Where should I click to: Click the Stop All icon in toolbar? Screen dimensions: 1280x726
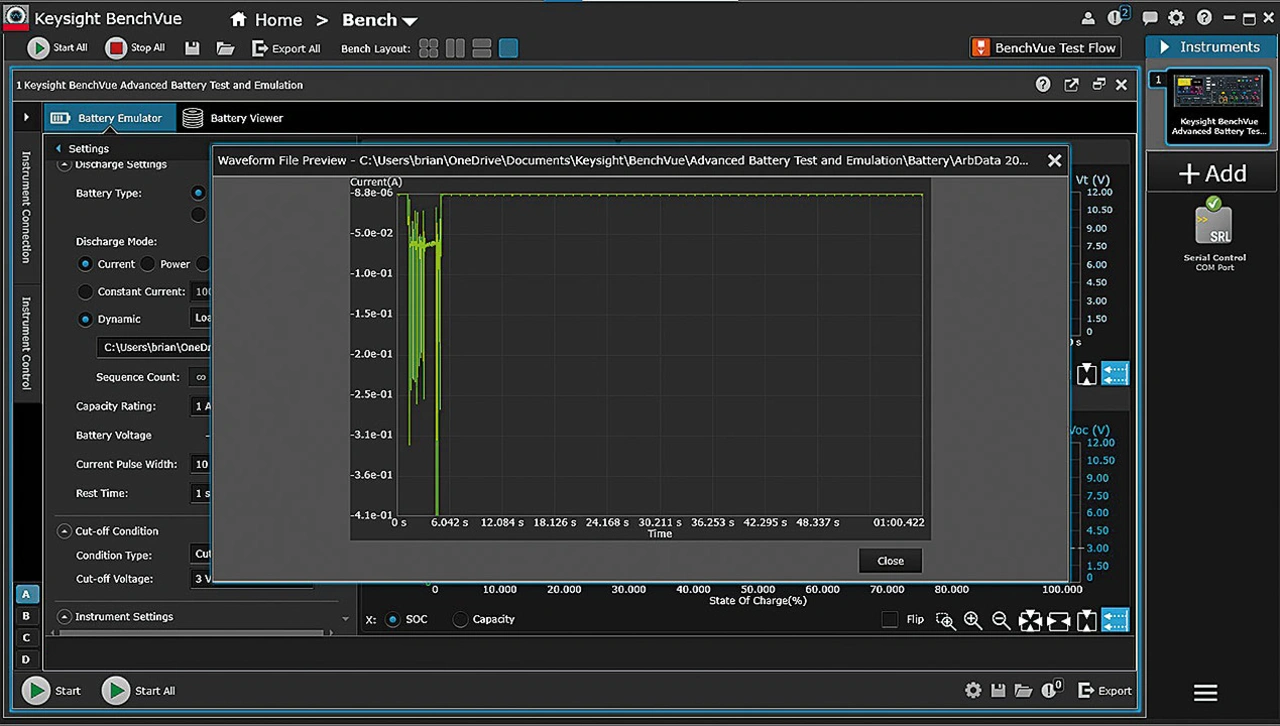(117, 48)
